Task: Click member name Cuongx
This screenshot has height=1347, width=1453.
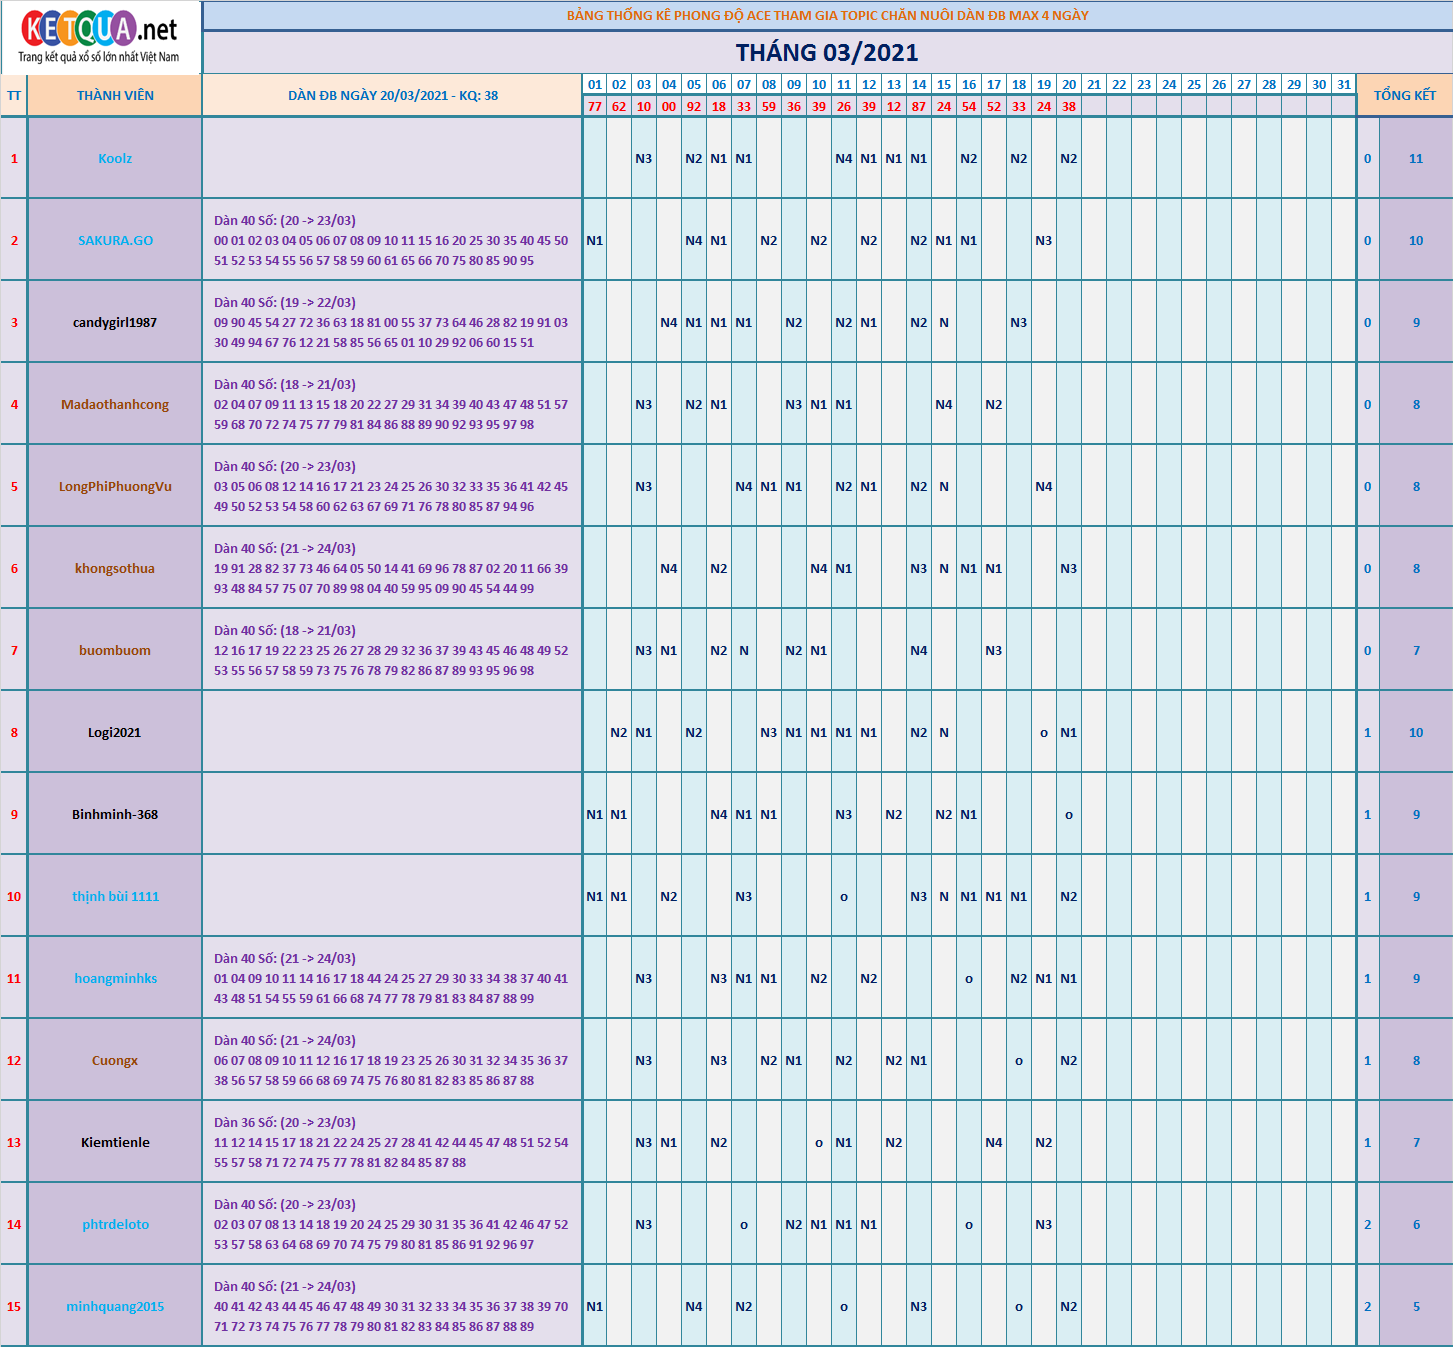Action: pyautogui.click(x=115, y=1060)
